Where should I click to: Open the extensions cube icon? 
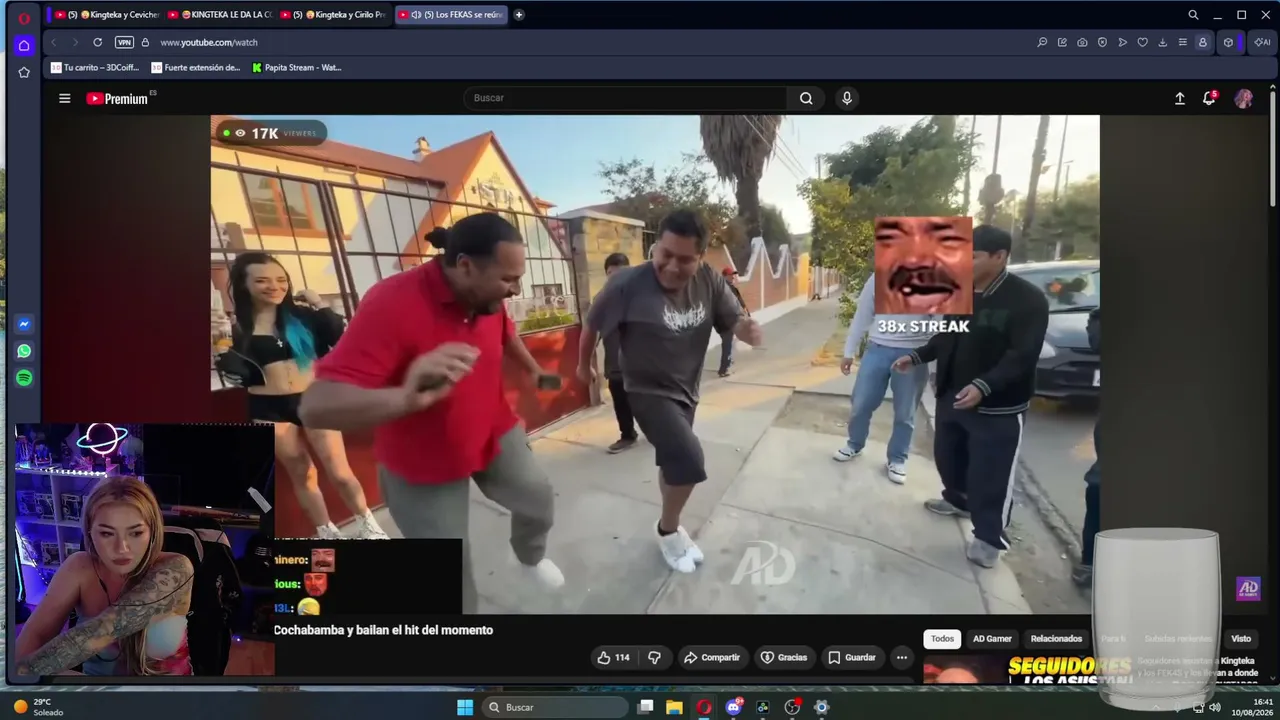1229,42
